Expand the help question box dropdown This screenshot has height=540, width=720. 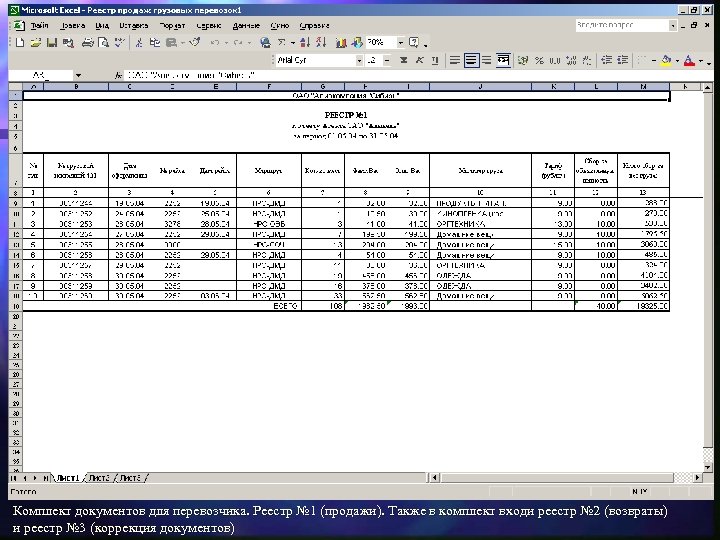673,26
